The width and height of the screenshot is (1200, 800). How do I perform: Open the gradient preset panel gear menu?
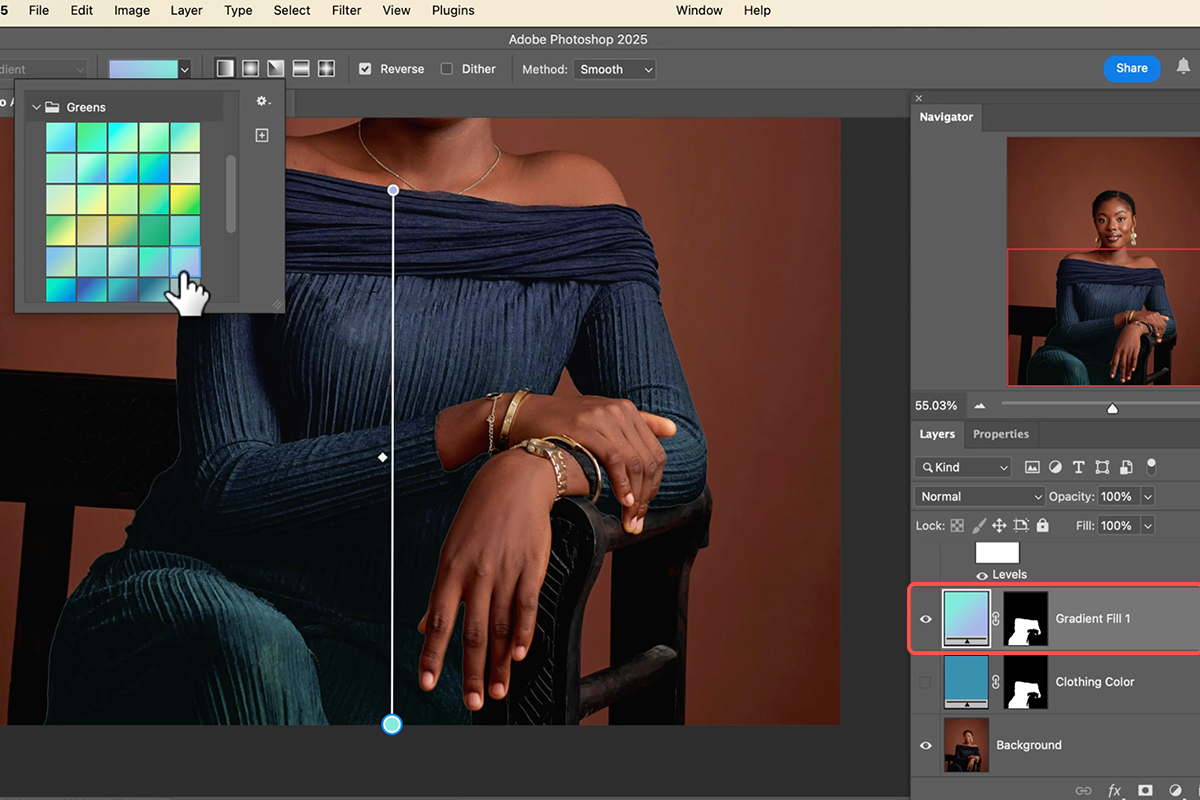click(262, 101)
